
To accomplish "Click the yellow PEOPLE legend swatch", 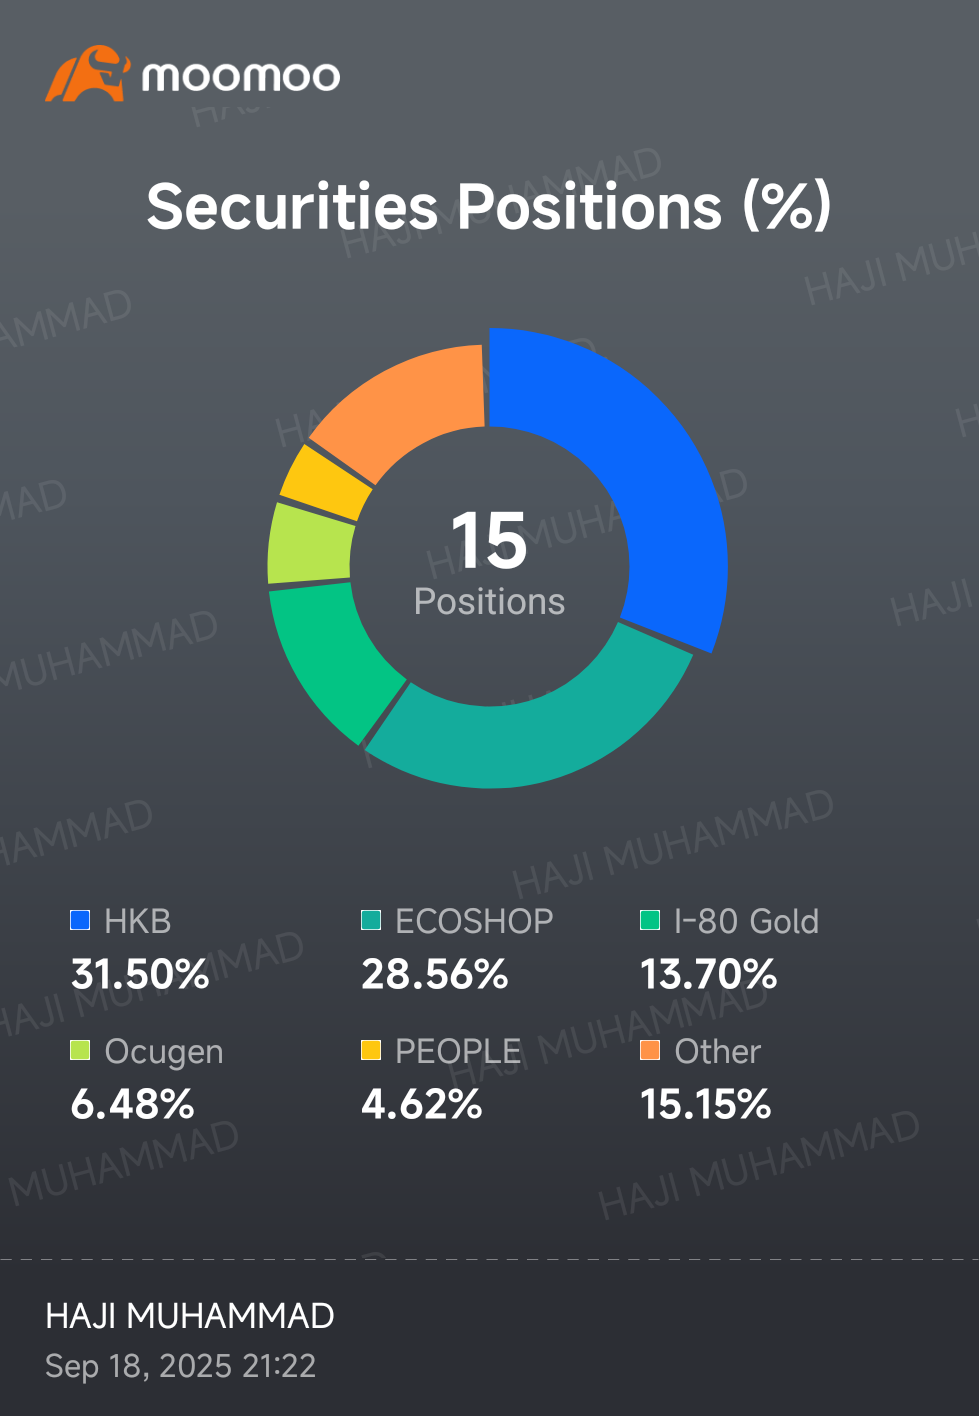I will [371, 1050].
